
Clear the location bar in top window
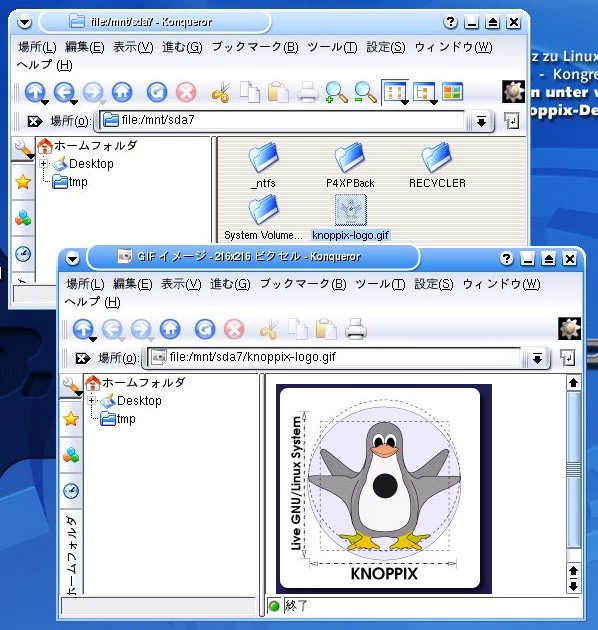coord(35,121)
